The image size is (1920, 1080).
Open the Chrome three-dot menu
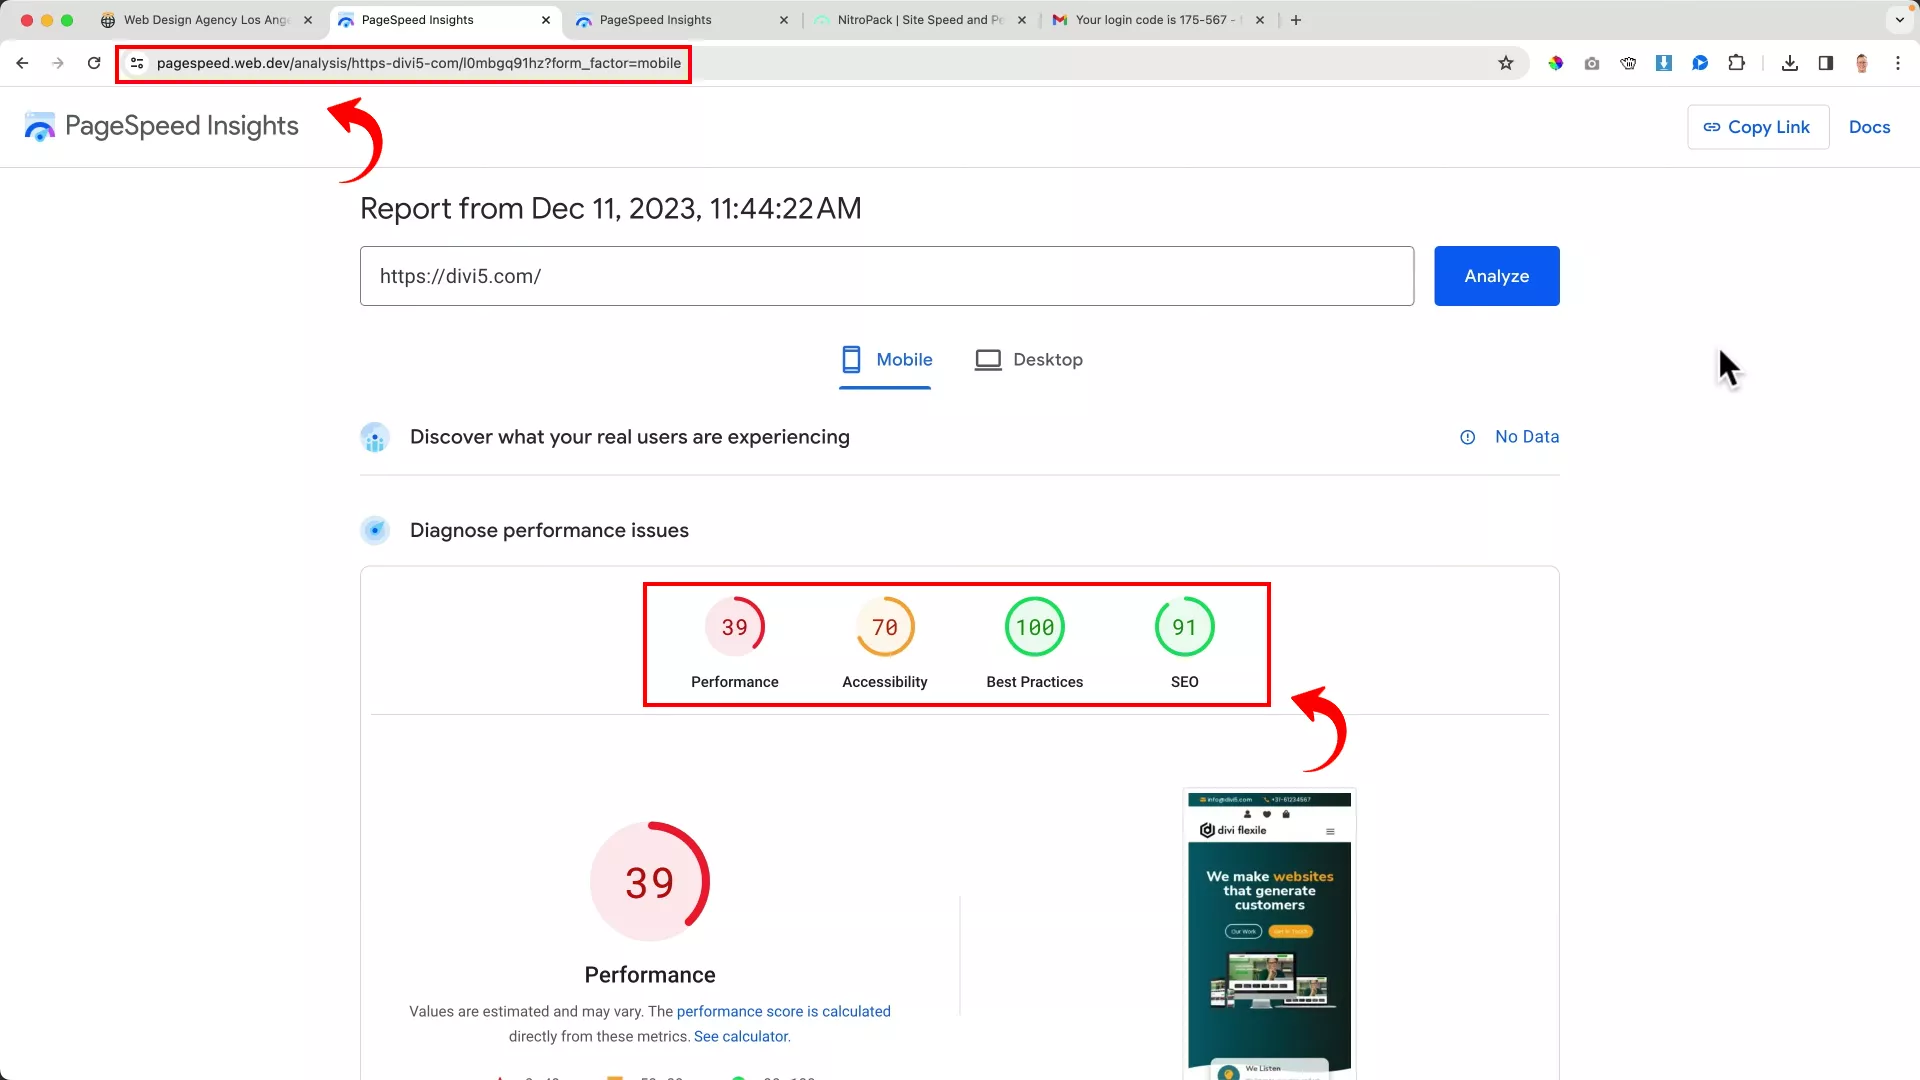[1898, 63]
